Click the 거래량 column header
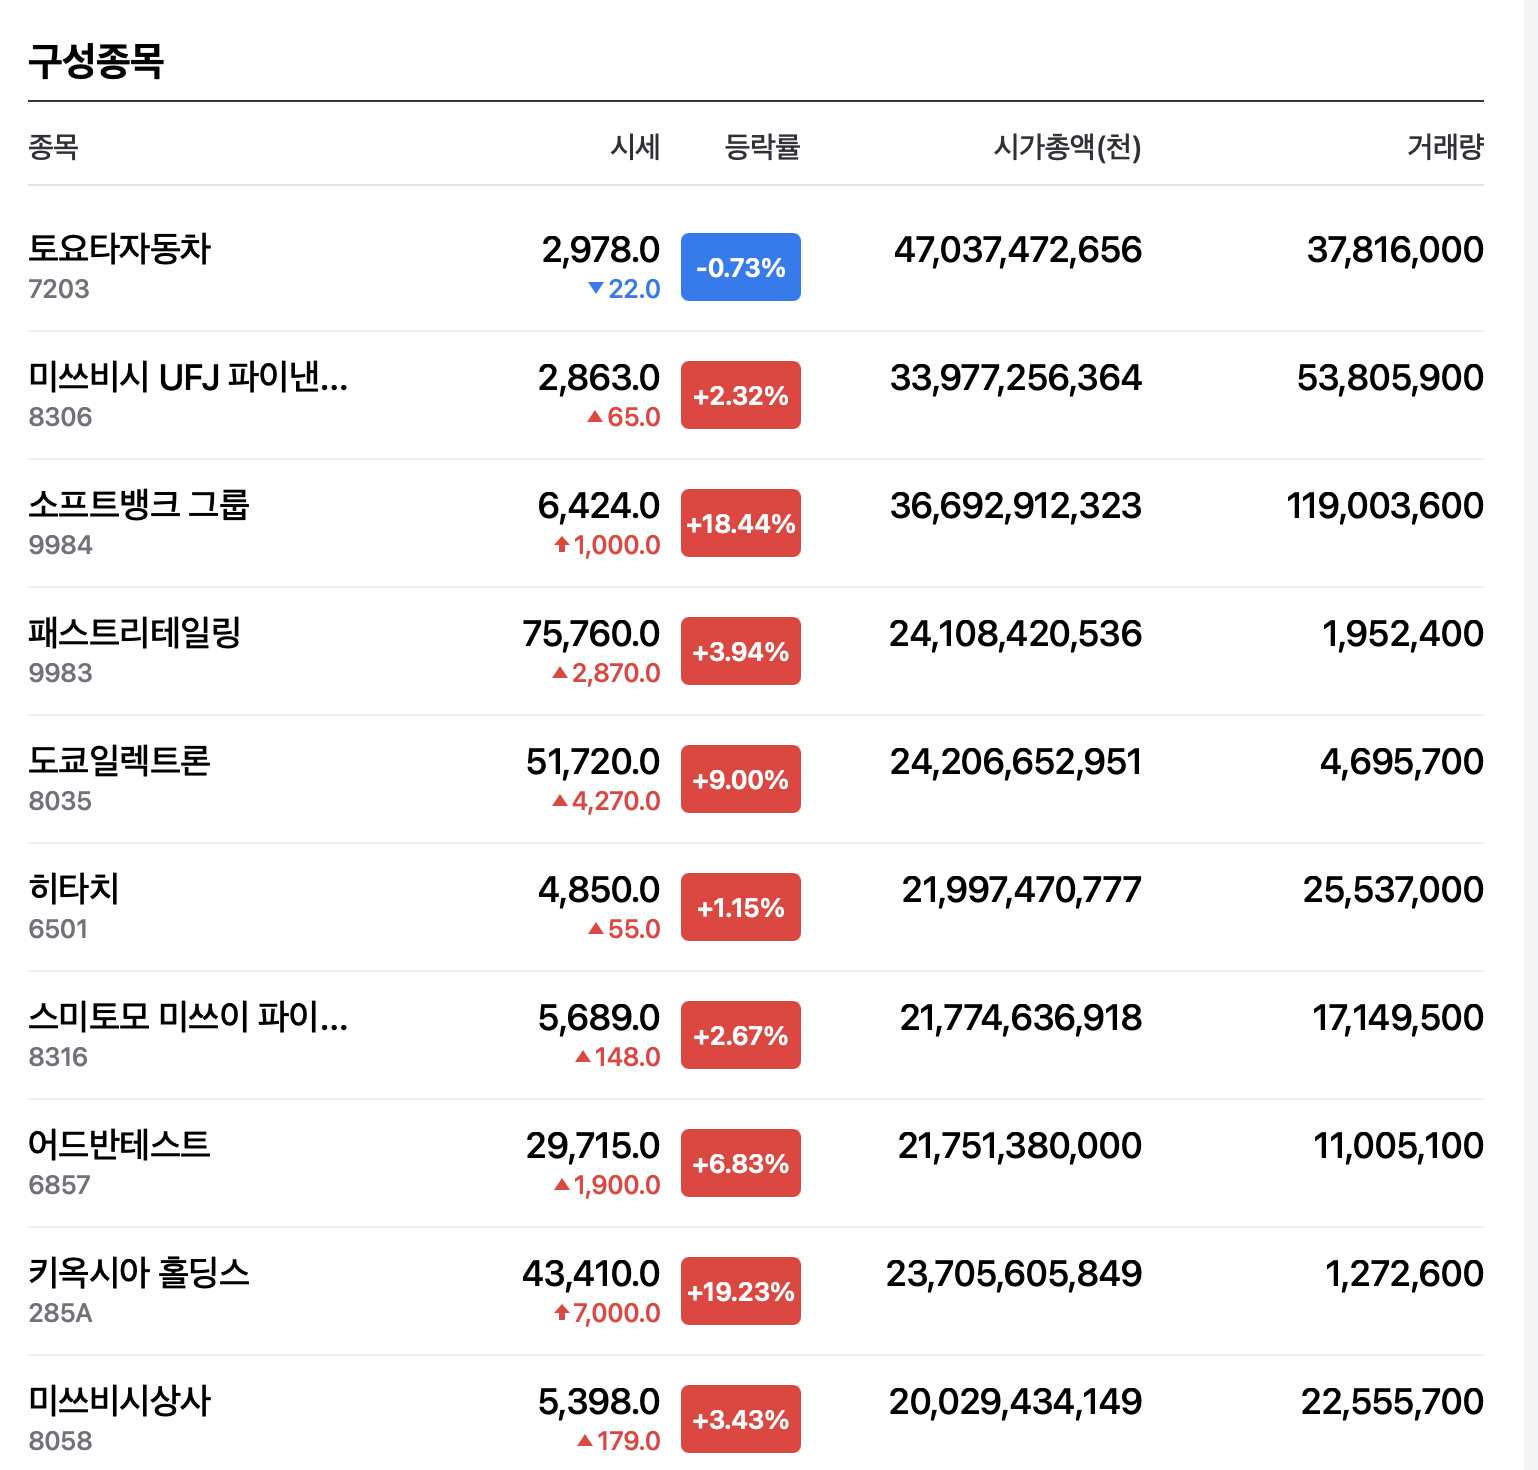This screenshot has height=1470, width=1538. 1445,147
